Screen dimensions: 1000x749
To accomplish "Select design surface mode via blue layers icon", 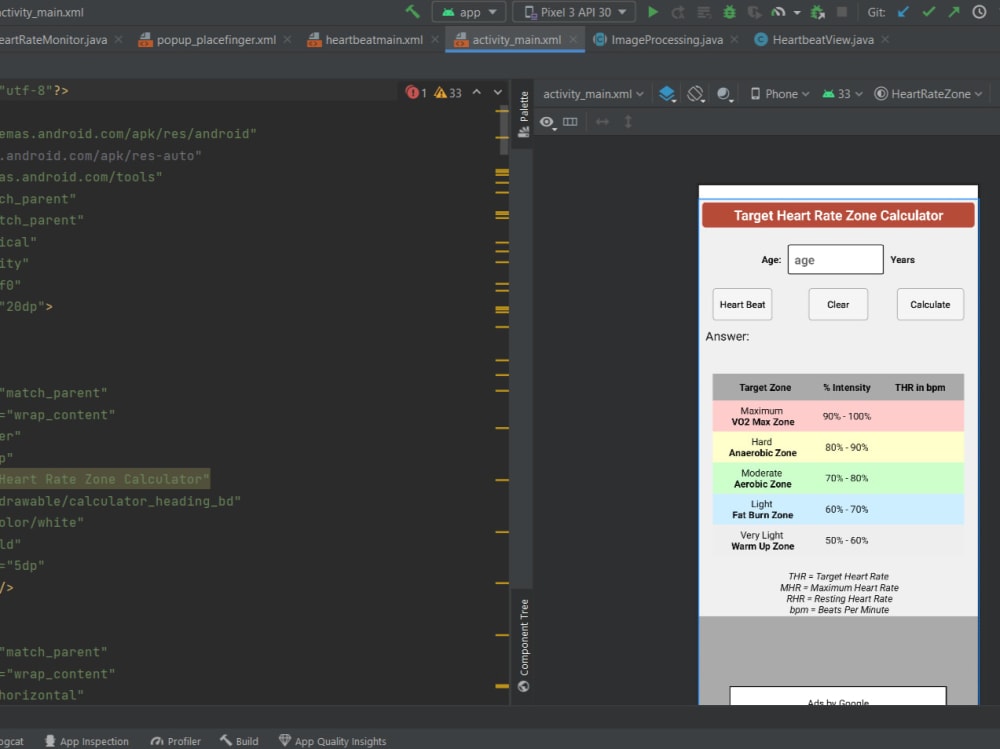I will (666, 93).
